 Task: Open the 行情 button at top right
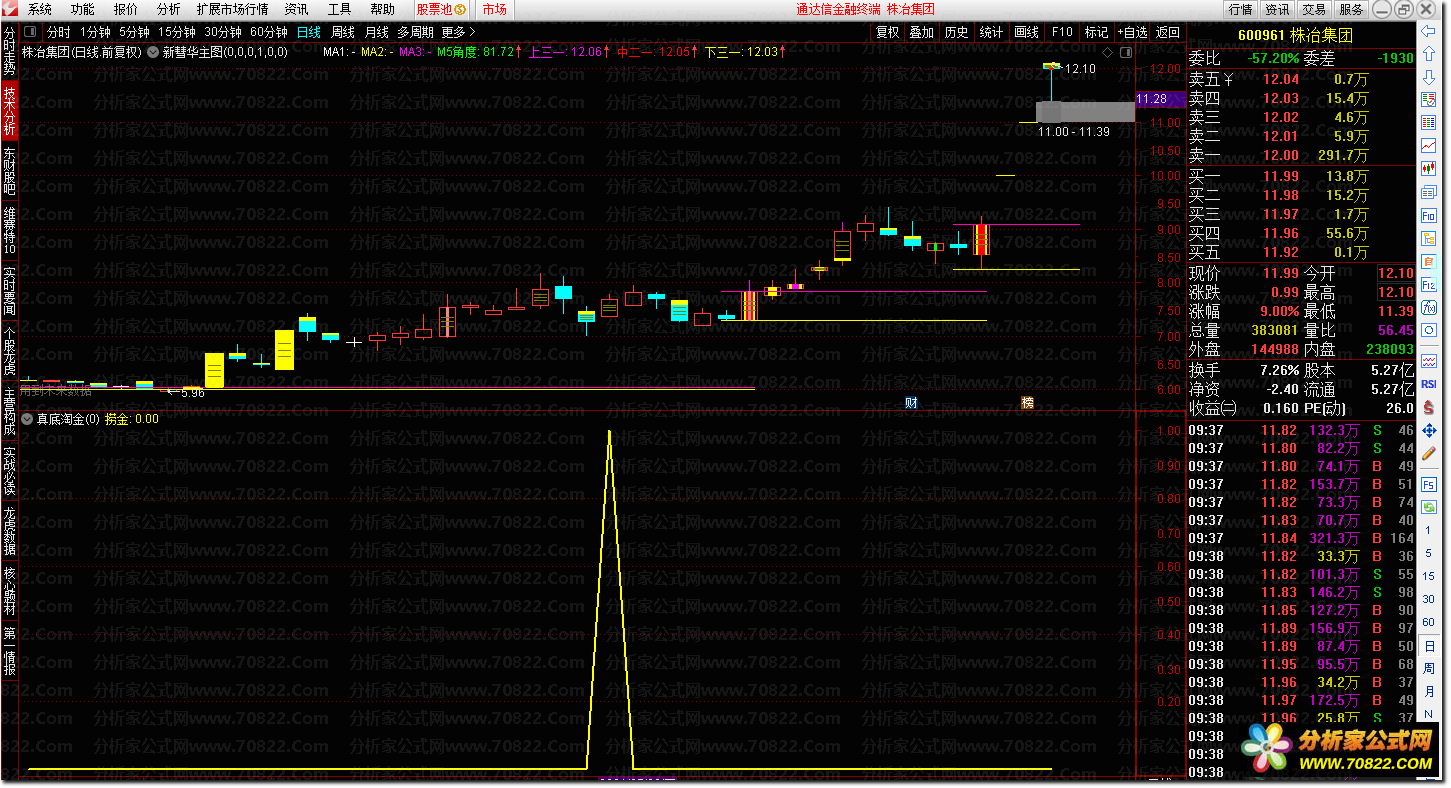1241,9
